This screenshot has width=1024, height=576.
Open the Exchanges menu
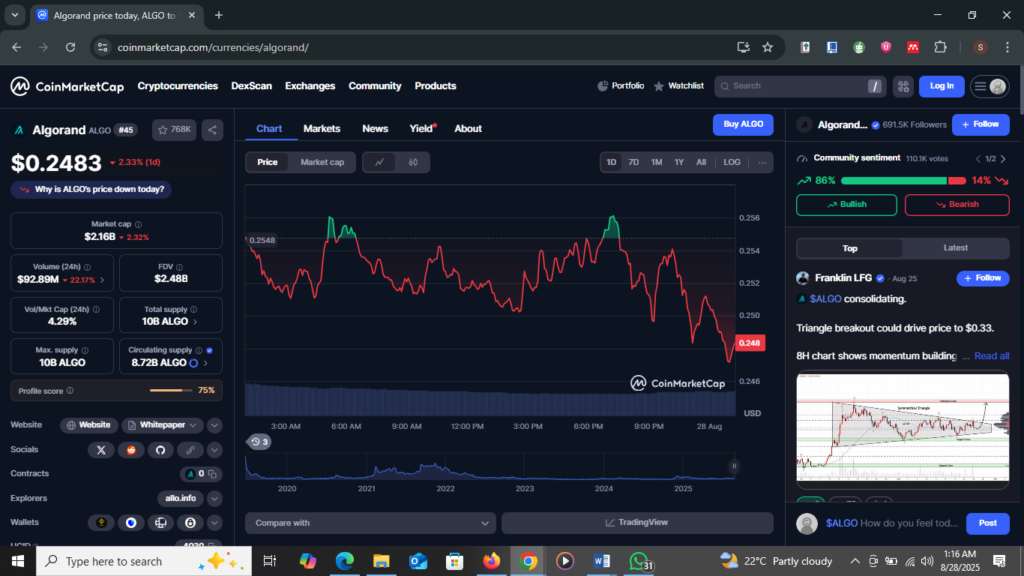pyautogui.click(x=310, y=86)
